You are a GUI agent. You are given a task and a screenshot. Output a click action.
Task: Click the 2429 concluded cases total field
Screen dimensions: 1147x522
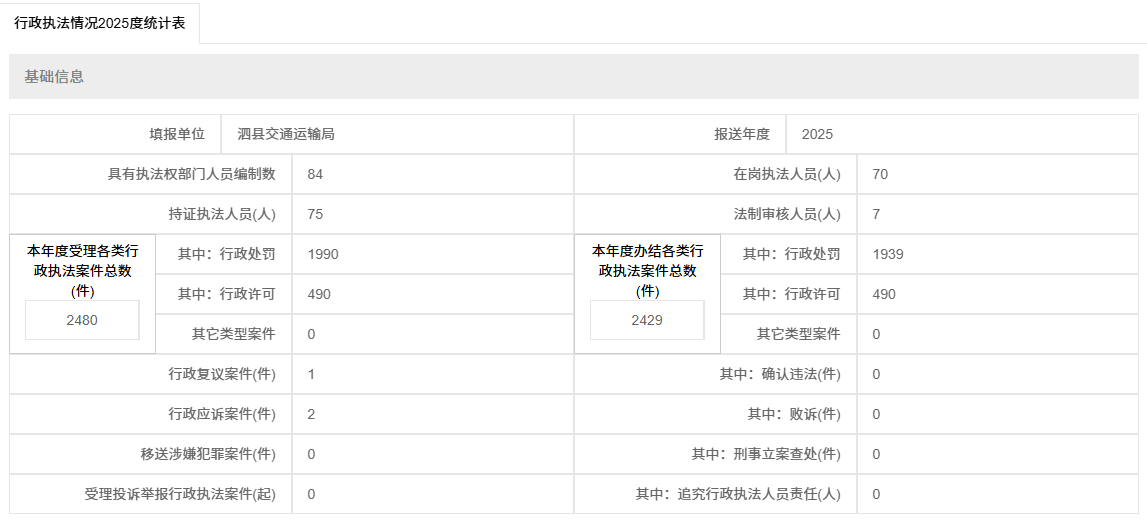pyautogui.click(x=647, y=320)
